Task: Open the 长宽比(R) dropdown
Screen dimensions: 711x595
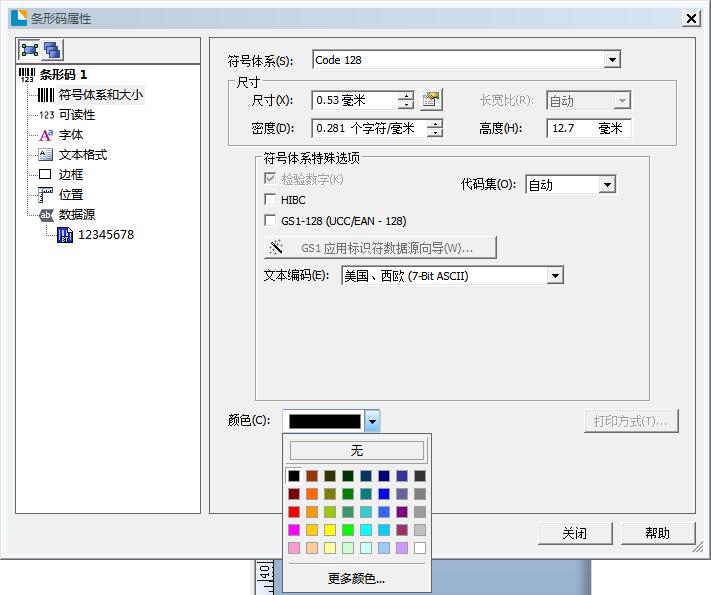Action: pyautogui.click(x=622, y=100)
